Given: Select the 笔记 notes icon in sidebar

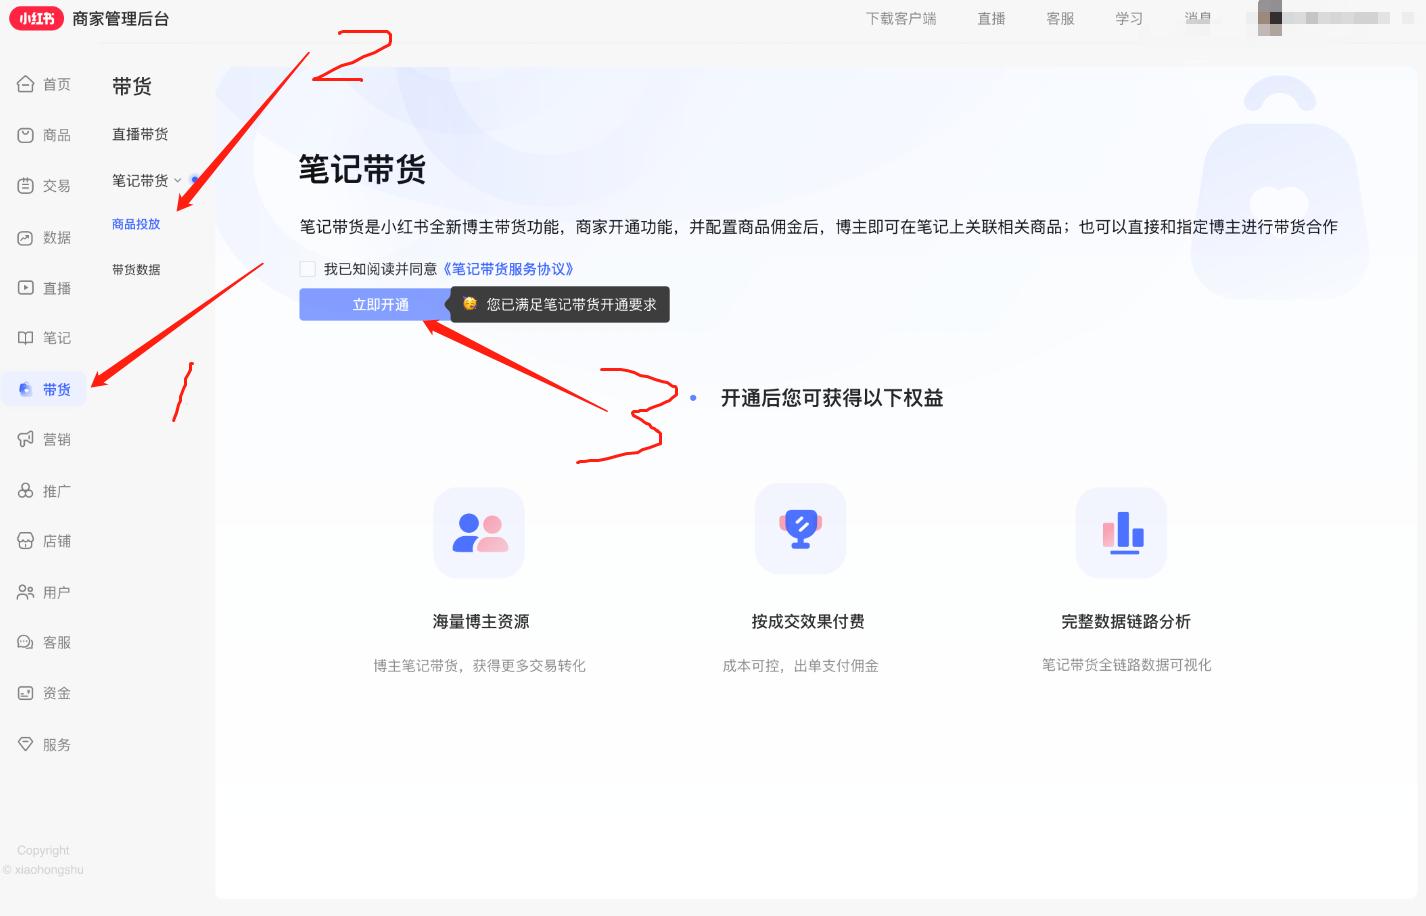Looking at the screenshot, I should click(x=27, y=338).
